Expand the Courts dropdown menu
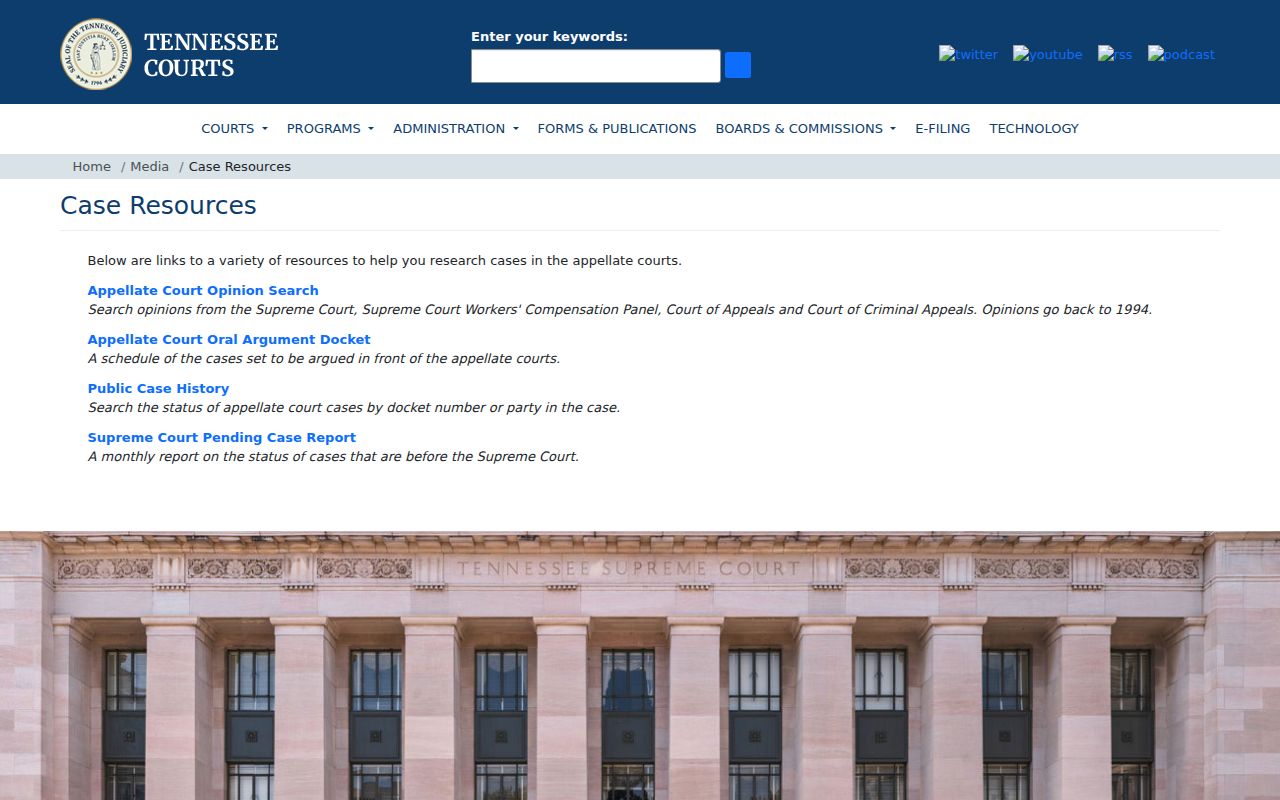The height and width of the screenshot is (800, 1280). [234, 128]
